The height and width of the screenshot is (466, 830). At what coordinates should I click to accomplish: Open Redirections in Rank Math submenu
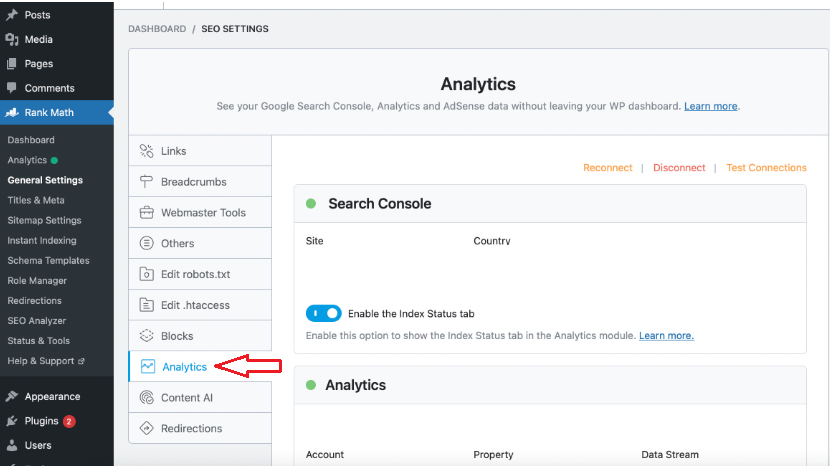[x=34, y=301]
